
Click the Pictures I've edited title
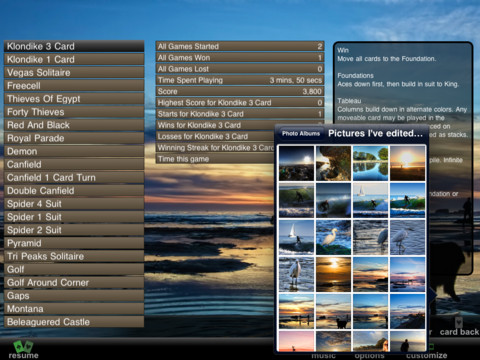coord(375,133)
